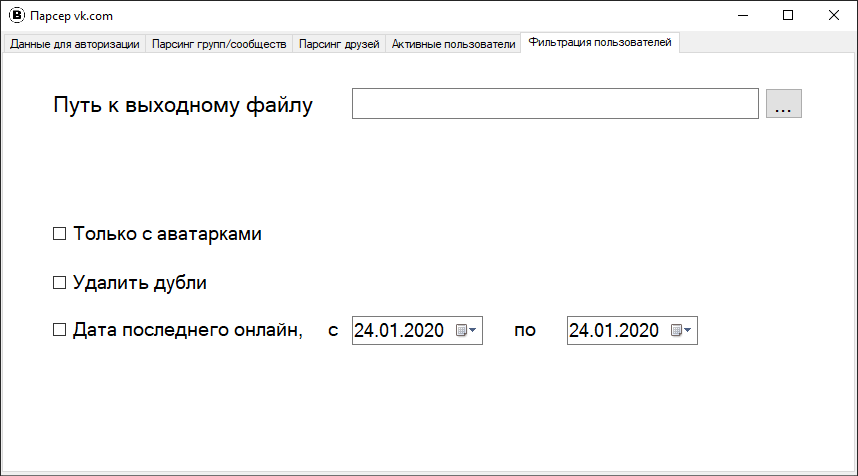
Task: Click the 'Фильтрация пользователей' tab
Action: [x=600, y=43]
